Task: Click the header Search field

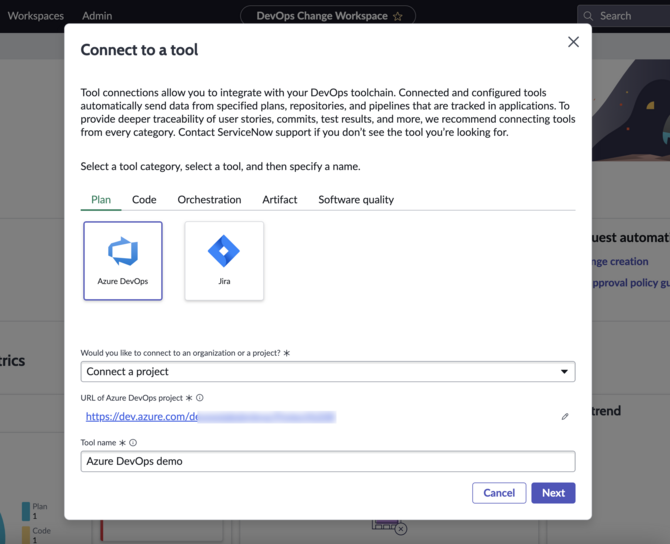Action: pos(623,16)
